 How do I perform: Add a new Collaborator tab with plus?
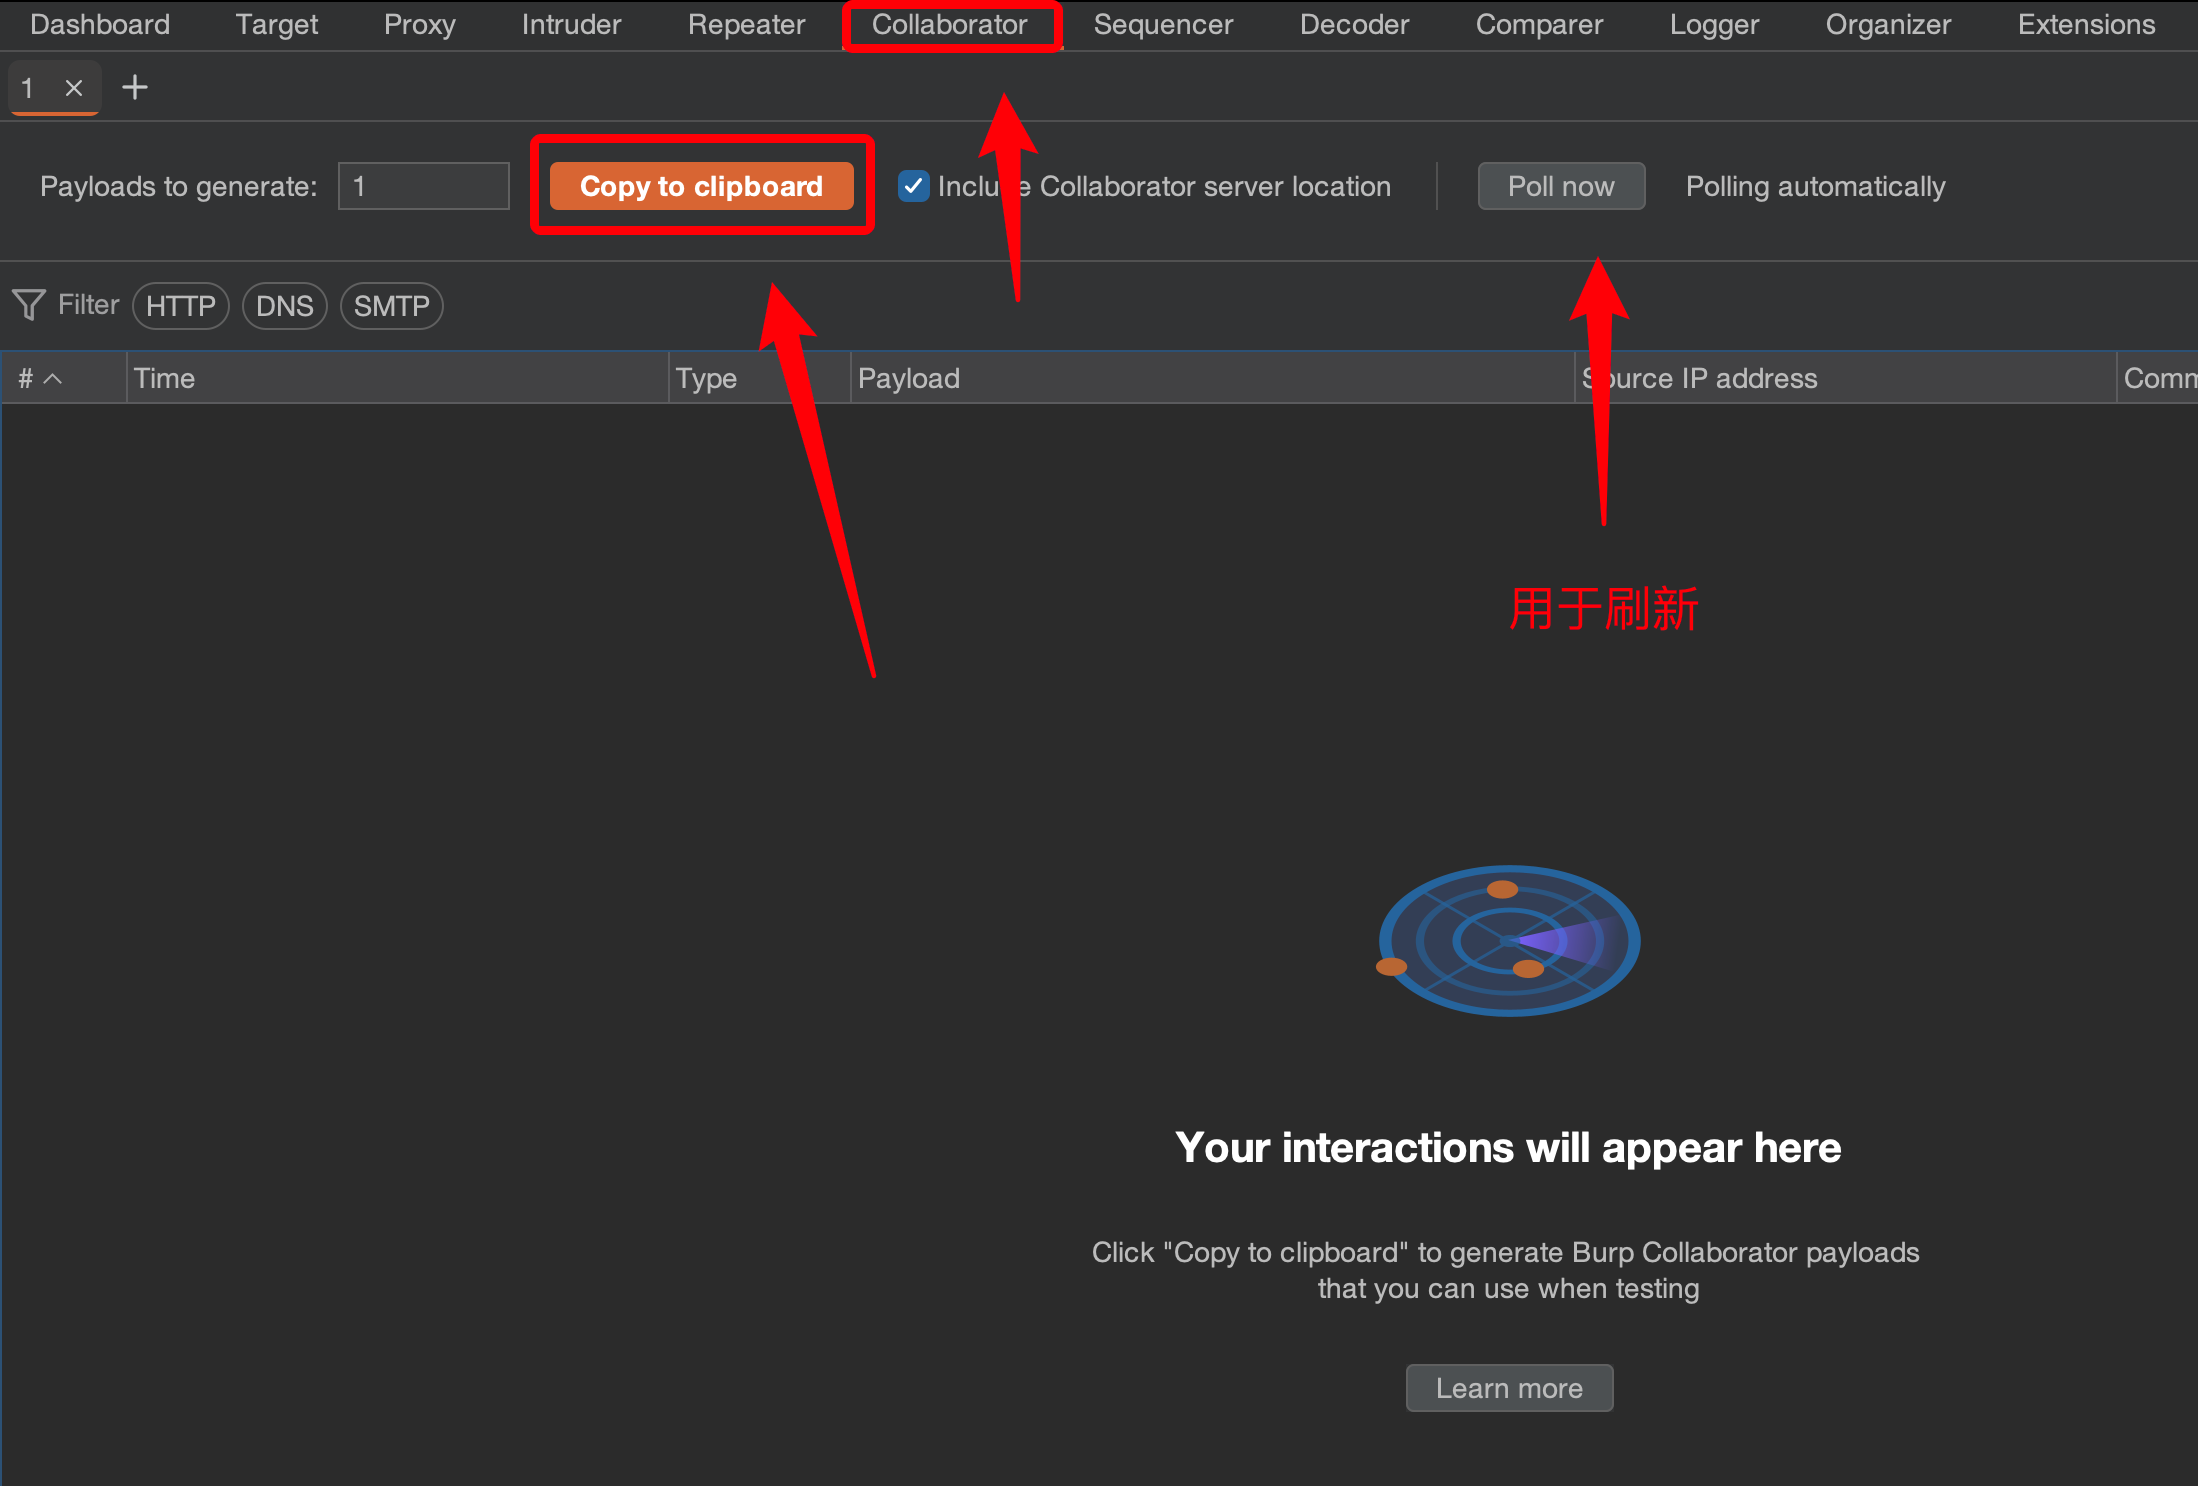click(x=135, y=88)
